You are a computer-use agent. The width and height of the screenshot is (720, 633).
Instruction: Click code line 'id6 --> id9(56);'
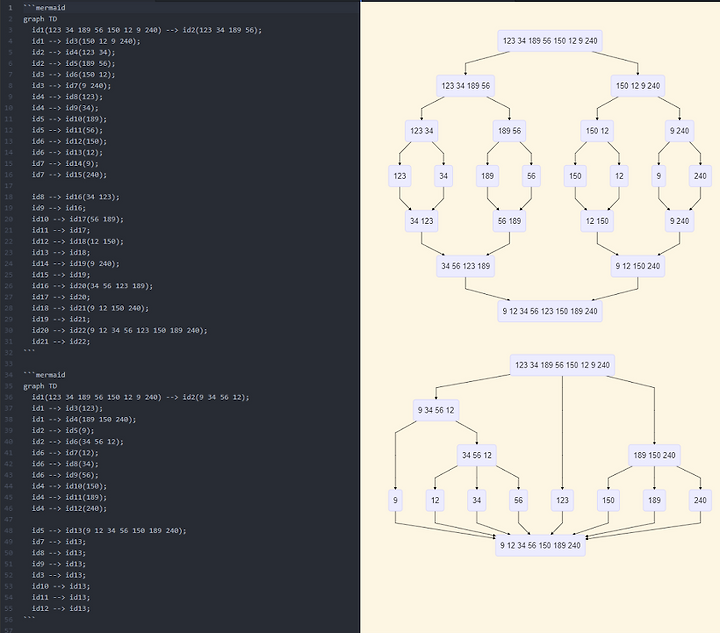[65, 475]
